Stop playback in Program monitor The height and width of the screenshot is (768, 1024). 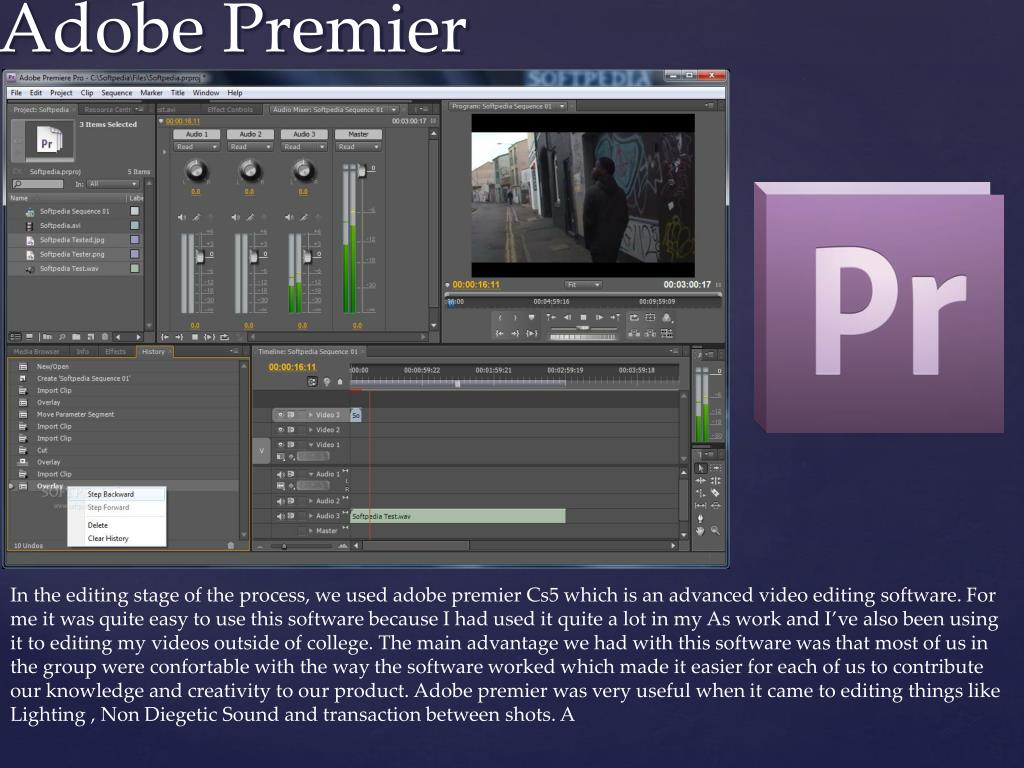[583, 317]
